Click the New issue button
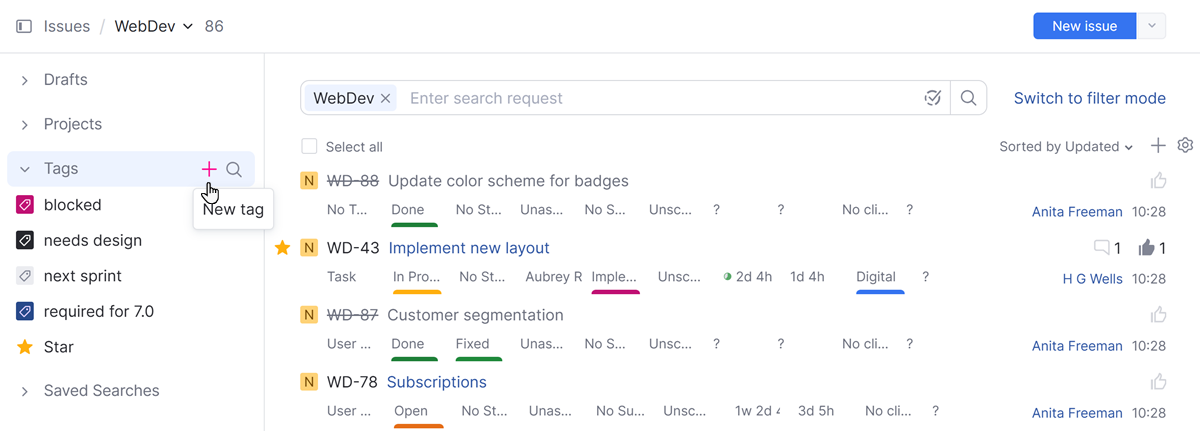 click(1085, 26)
